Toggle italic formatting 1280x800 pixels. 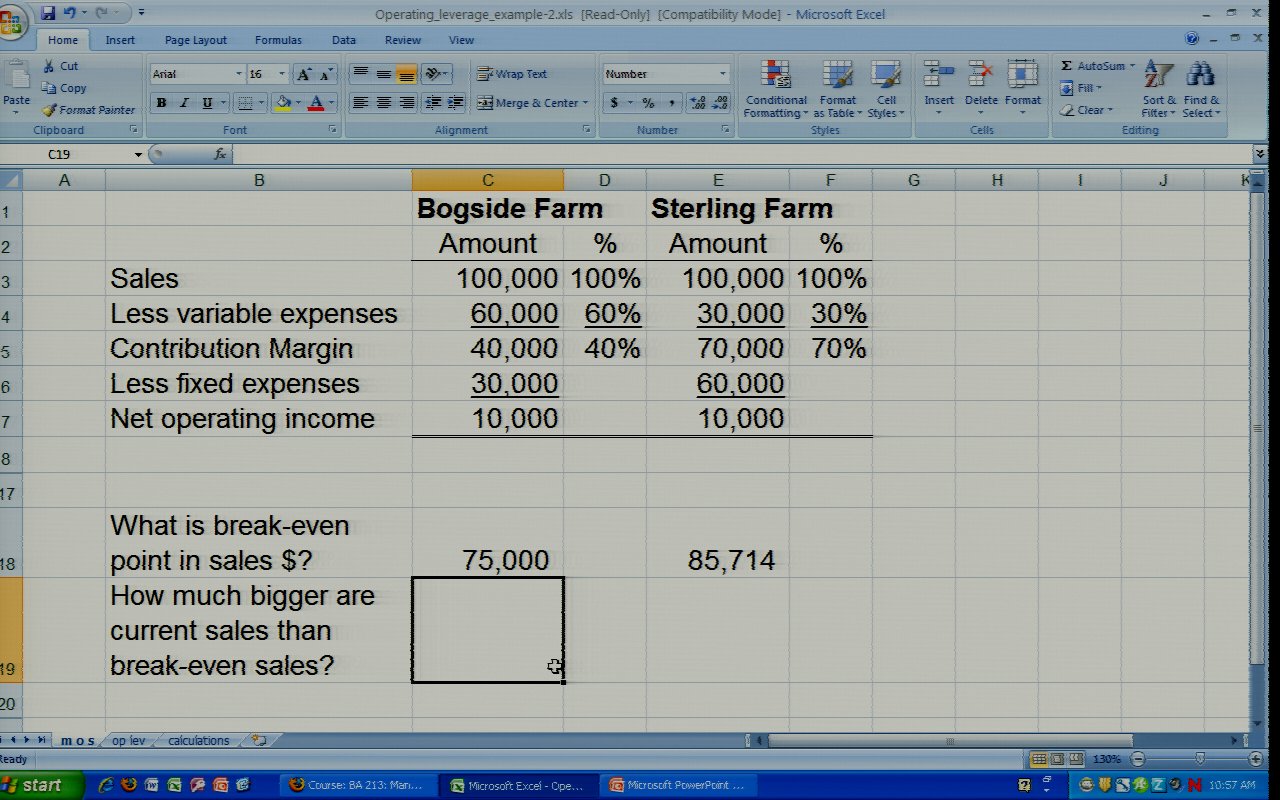coord(184,103)
